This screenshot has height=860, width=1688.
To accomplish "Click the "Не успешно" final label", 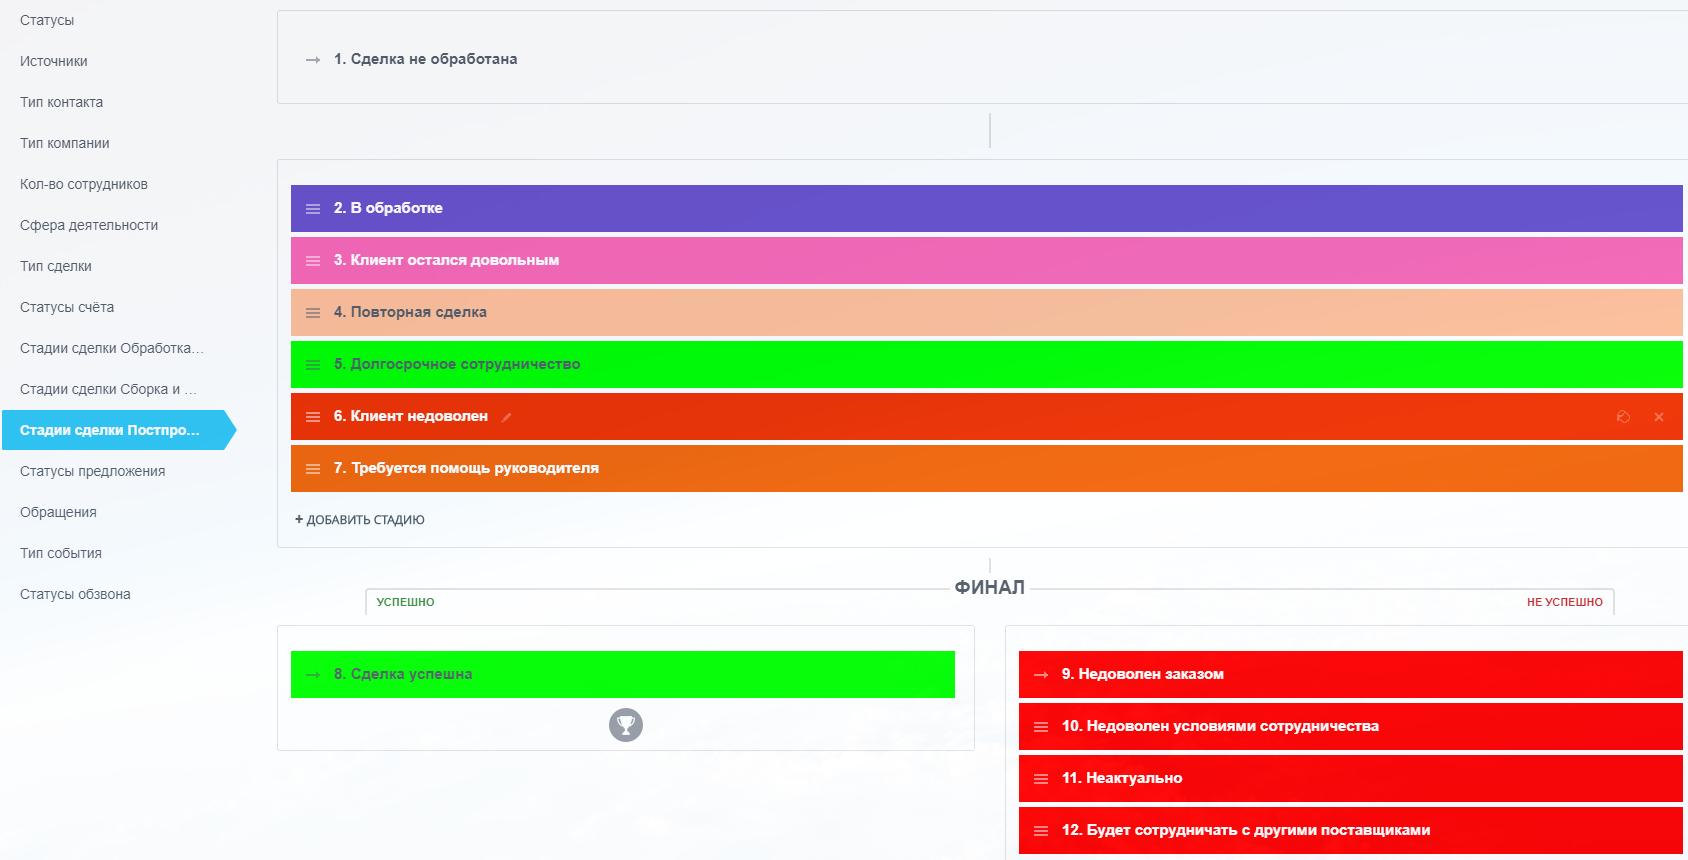I will (x=1564, y=602).
